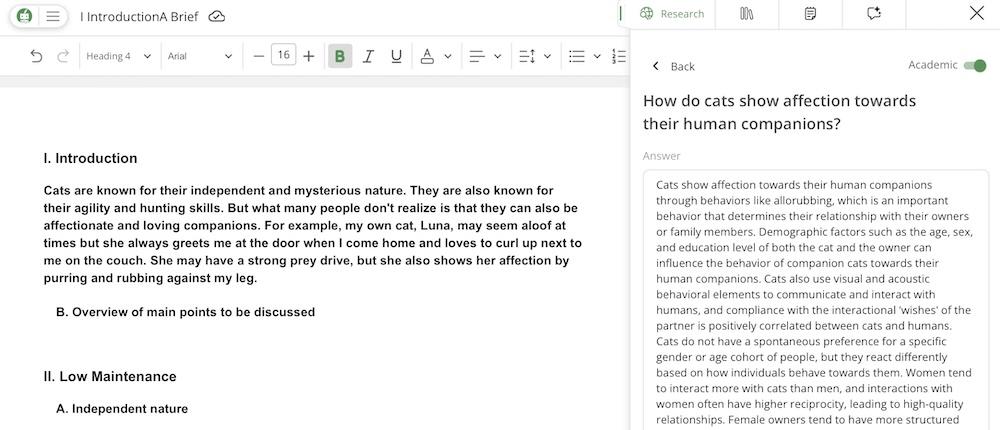Click the font size 16 field
Screen dimensions: 1000x430
click(x=283, y=56)
